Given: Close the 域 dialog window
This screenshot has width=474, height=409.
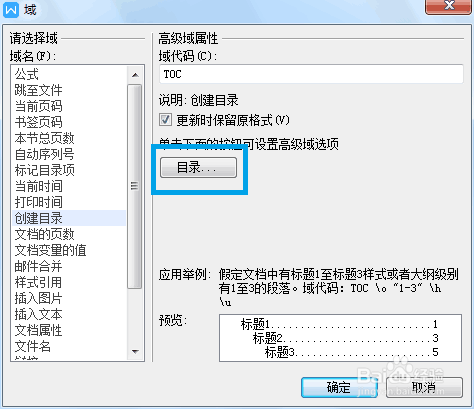Looking at the screenshot, I should (x=449, y=6).
